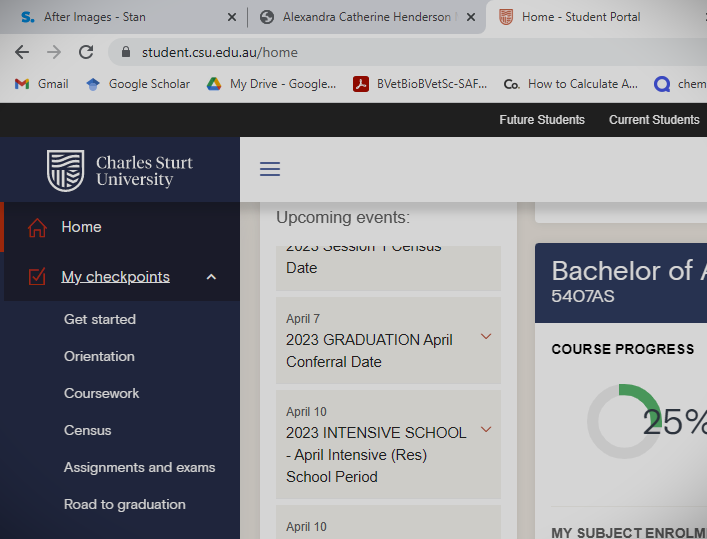Click the 2023 GRADUATION April Conferral Date event
The height and width of the screenshot is (539, 707).
(x=388, y=341)
